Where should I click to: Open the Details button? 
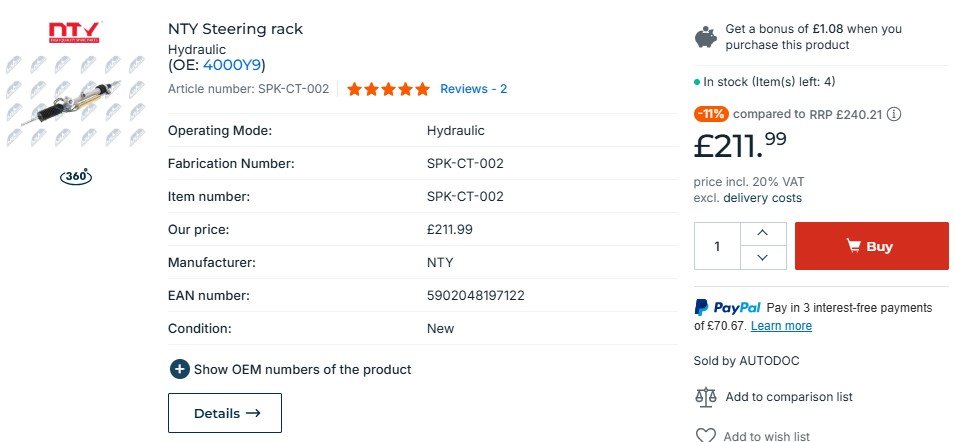coord(225,413)
